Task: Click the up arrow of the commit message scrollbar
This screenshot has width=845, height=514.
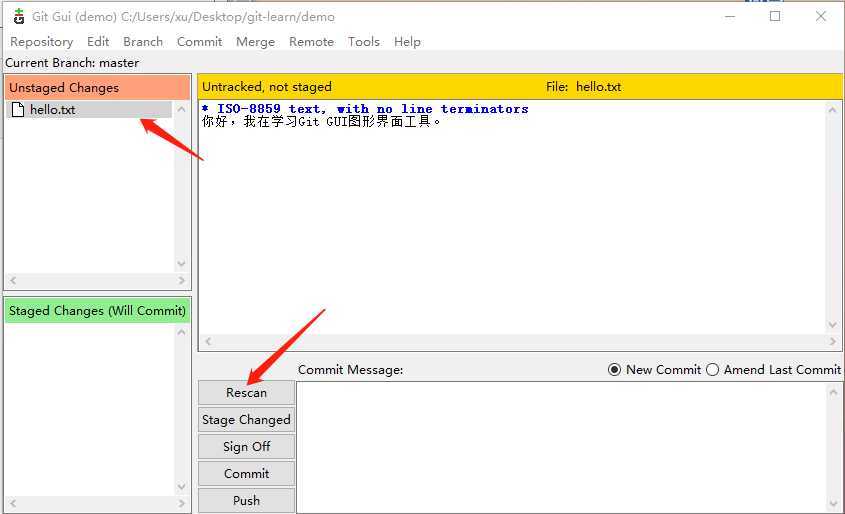Action: [x=833, y=392]
